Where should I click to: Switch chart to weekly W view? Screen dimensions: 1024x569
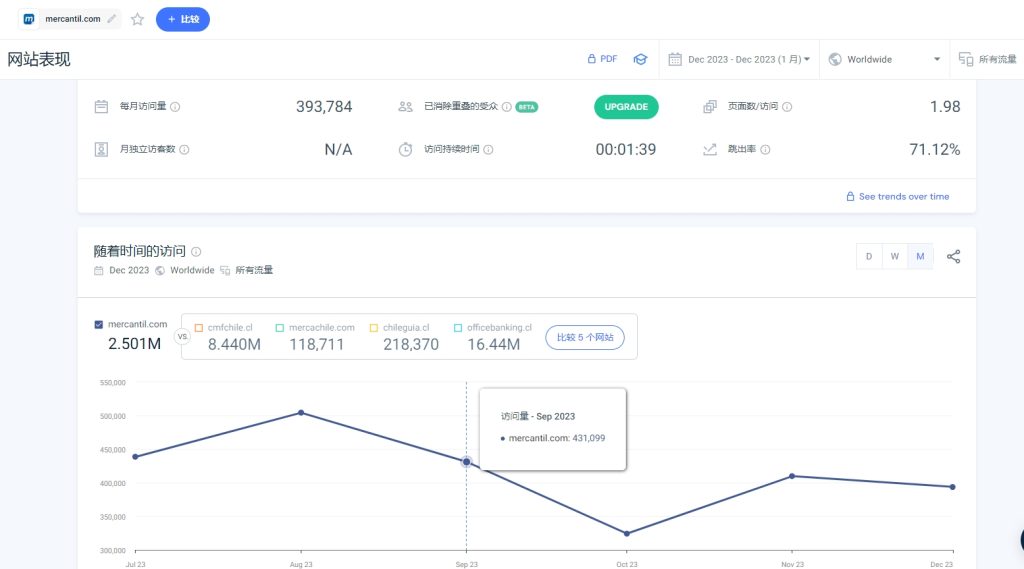(x=895, y=257)
